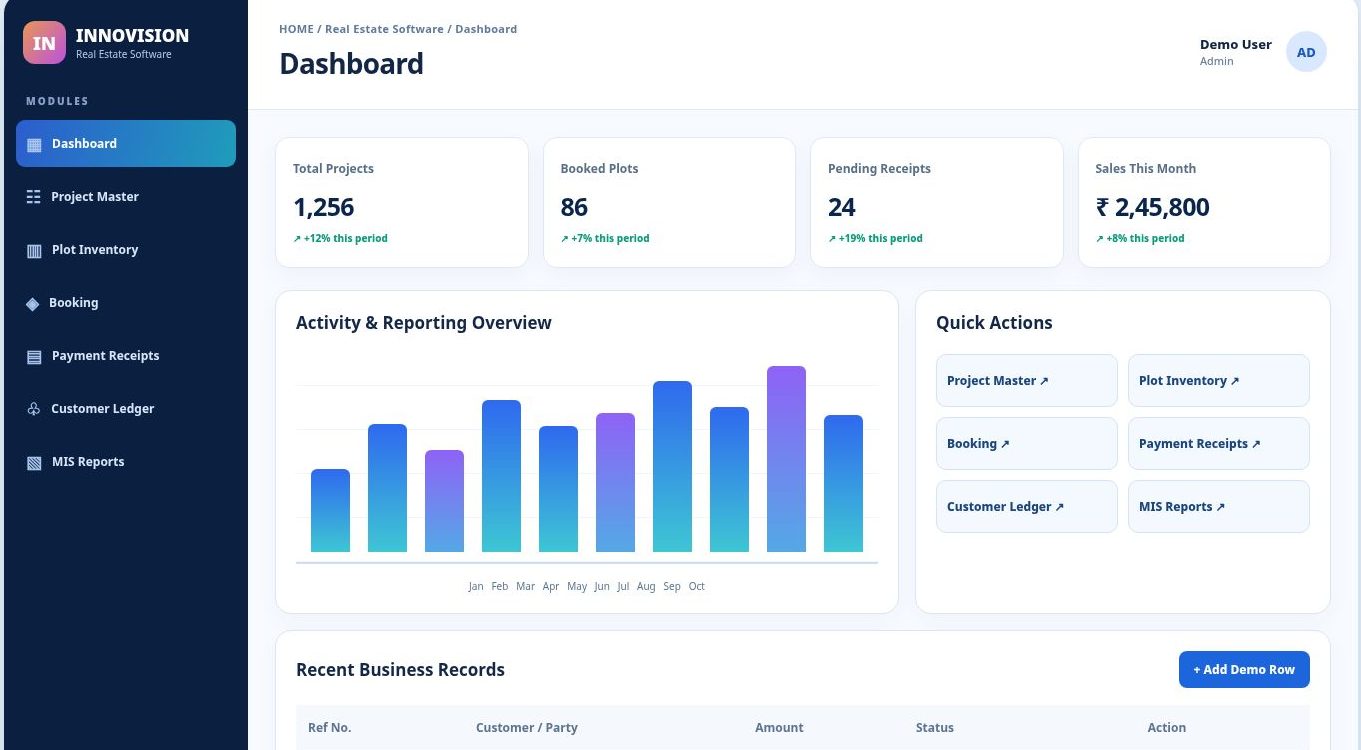Click the Pending Receipts stat card

click(x=936, y=203)
